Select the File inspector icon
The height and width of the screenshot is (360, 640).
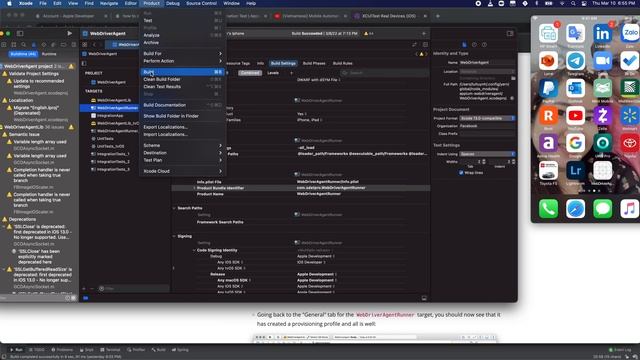(464, 44)
